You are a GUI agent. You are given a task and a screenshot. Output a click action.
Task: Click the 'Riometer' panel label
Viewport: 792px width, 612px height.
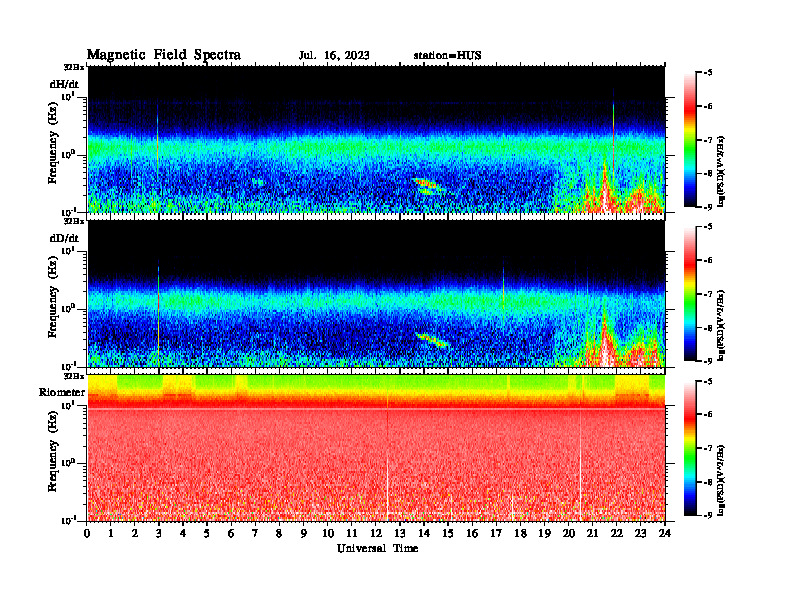(62, 392)
